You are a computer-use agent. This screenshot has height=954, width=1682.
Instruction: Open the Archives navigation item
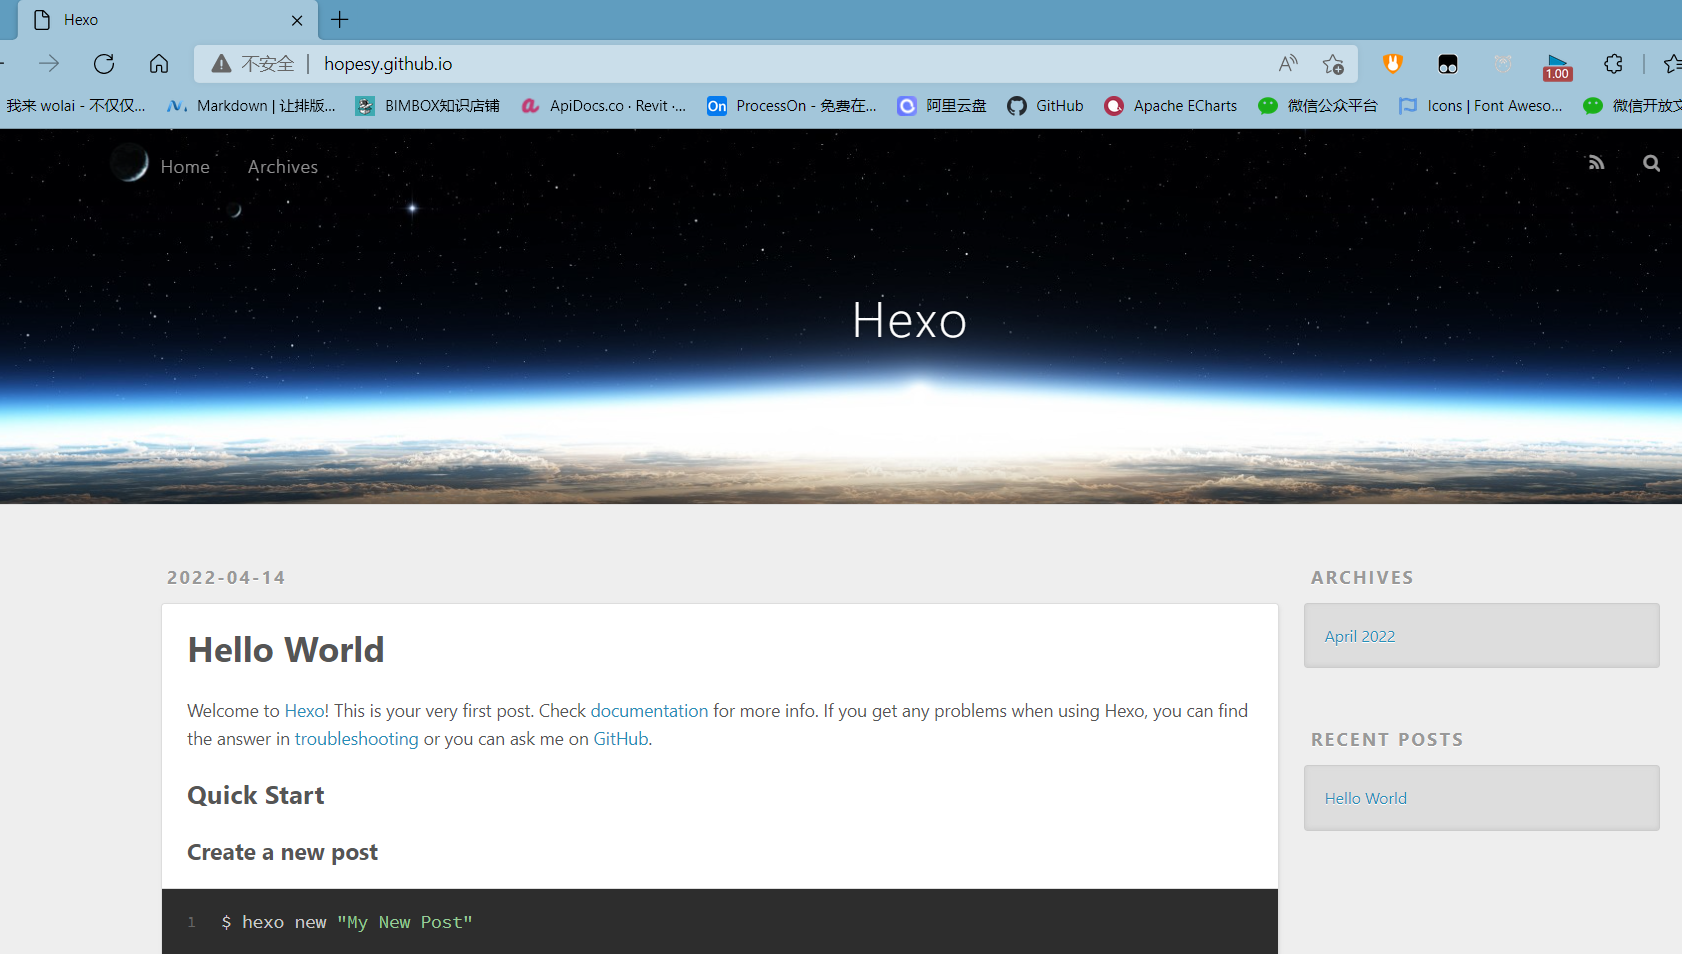[x=283, y=167]
